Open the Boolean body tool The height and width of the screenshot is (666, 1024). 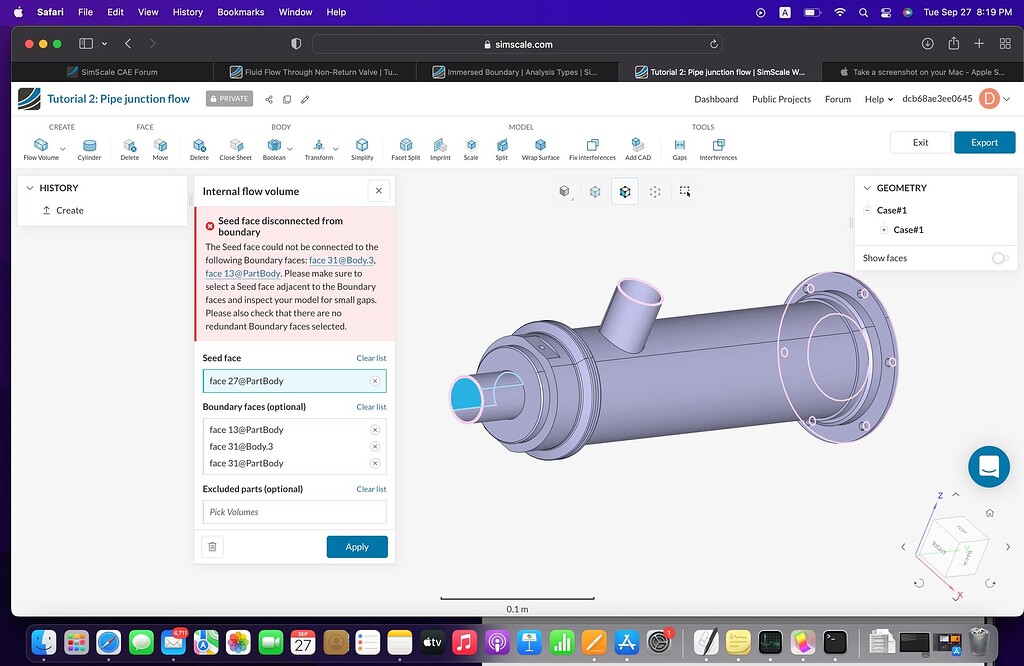click(x=276, y=144)
